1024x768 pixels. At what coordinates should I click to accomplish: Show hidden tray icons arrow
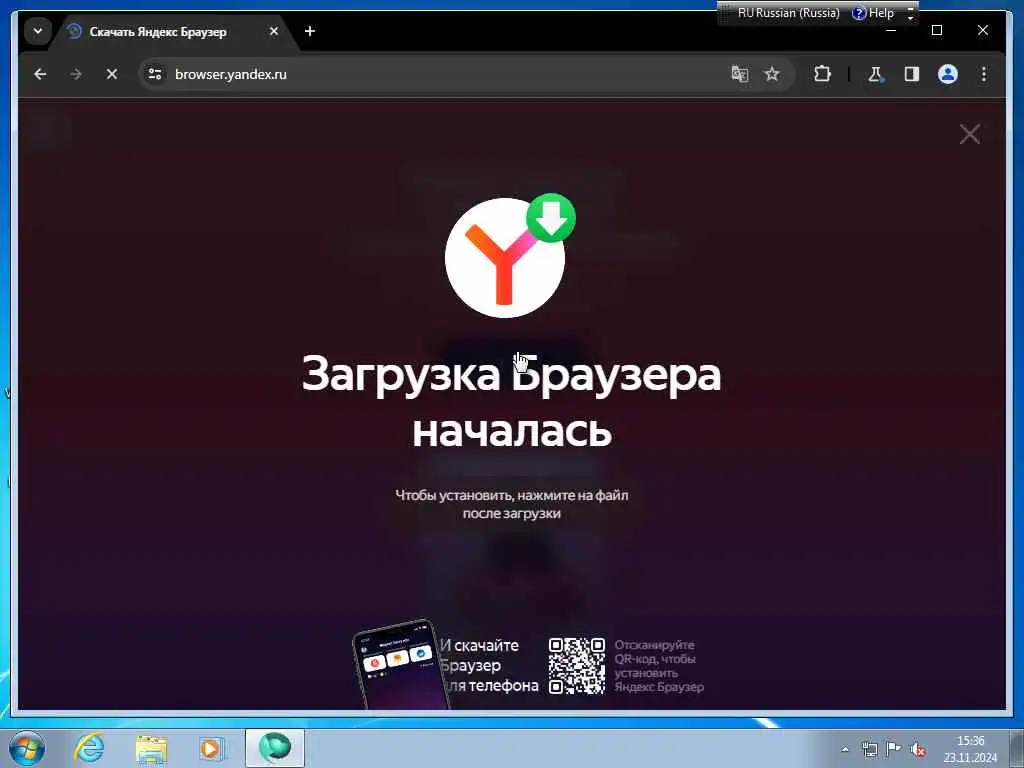845,749
